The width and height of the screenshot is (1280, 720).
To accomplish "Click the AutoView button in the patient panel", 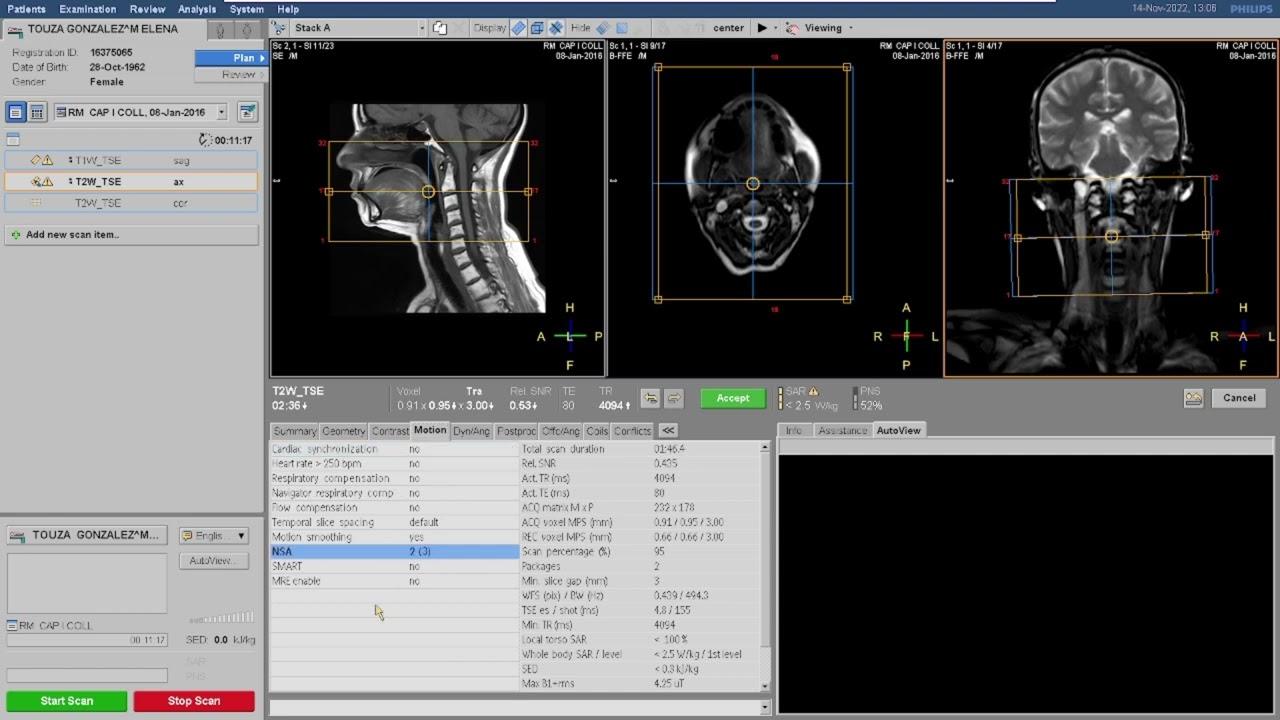I will coord(212,560).
